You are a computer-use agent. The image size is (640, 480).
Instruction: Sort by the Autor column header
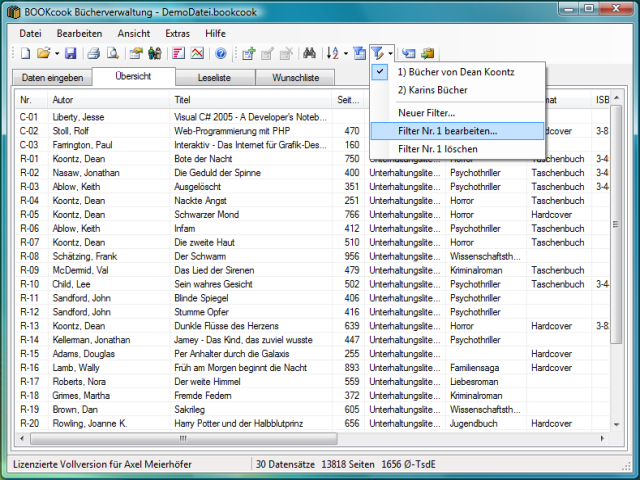pos(62,100)
